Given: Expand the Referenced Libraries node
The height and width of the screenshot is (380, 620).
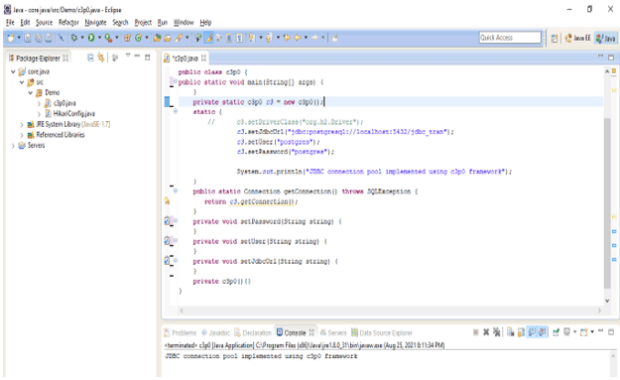Looking at the screenshot, I should tap(22, 135).
